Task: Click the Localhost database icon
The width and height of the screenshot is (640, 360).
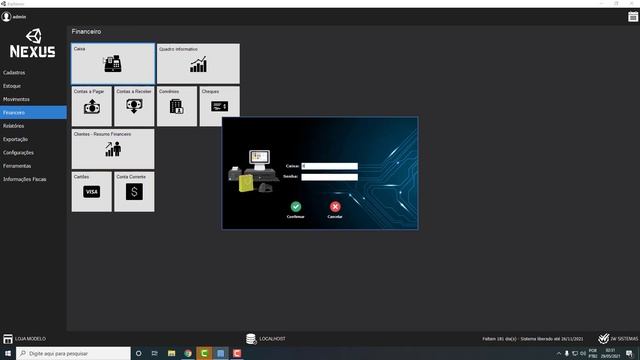Action: (x=251, y=339)
